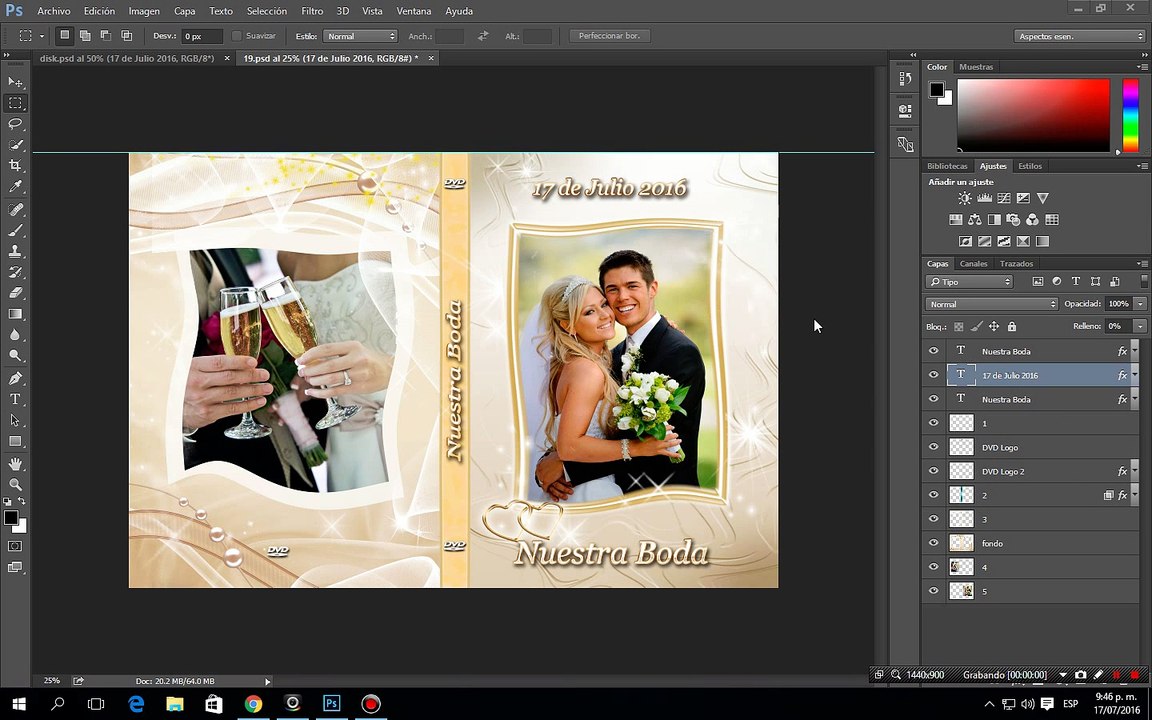Switch to the Canales tab
Image resolution: width=1152 pixels, height=720 pixels.
973,263
